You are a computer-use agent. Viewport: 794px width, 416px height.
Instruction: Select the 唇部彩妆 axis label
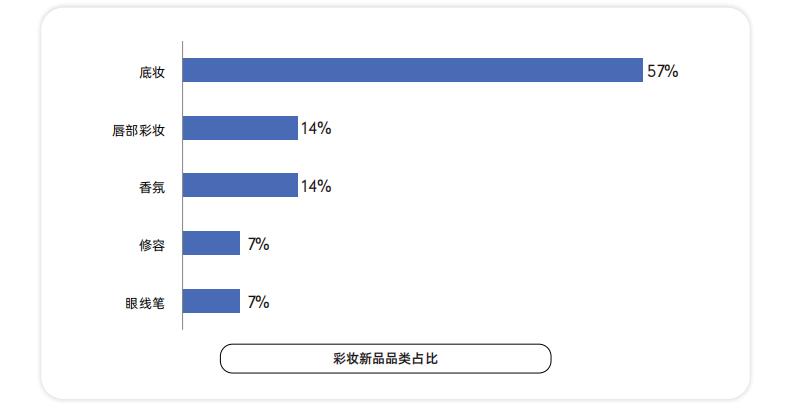coord(138,129)
